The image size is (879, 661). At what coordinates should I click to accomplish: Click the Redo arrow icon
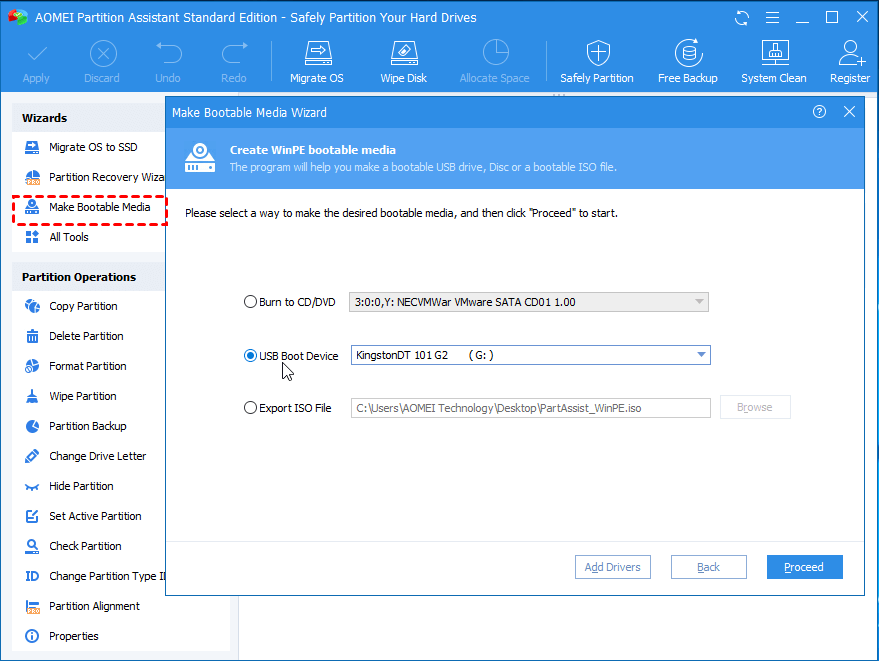(x=234, y=53)
